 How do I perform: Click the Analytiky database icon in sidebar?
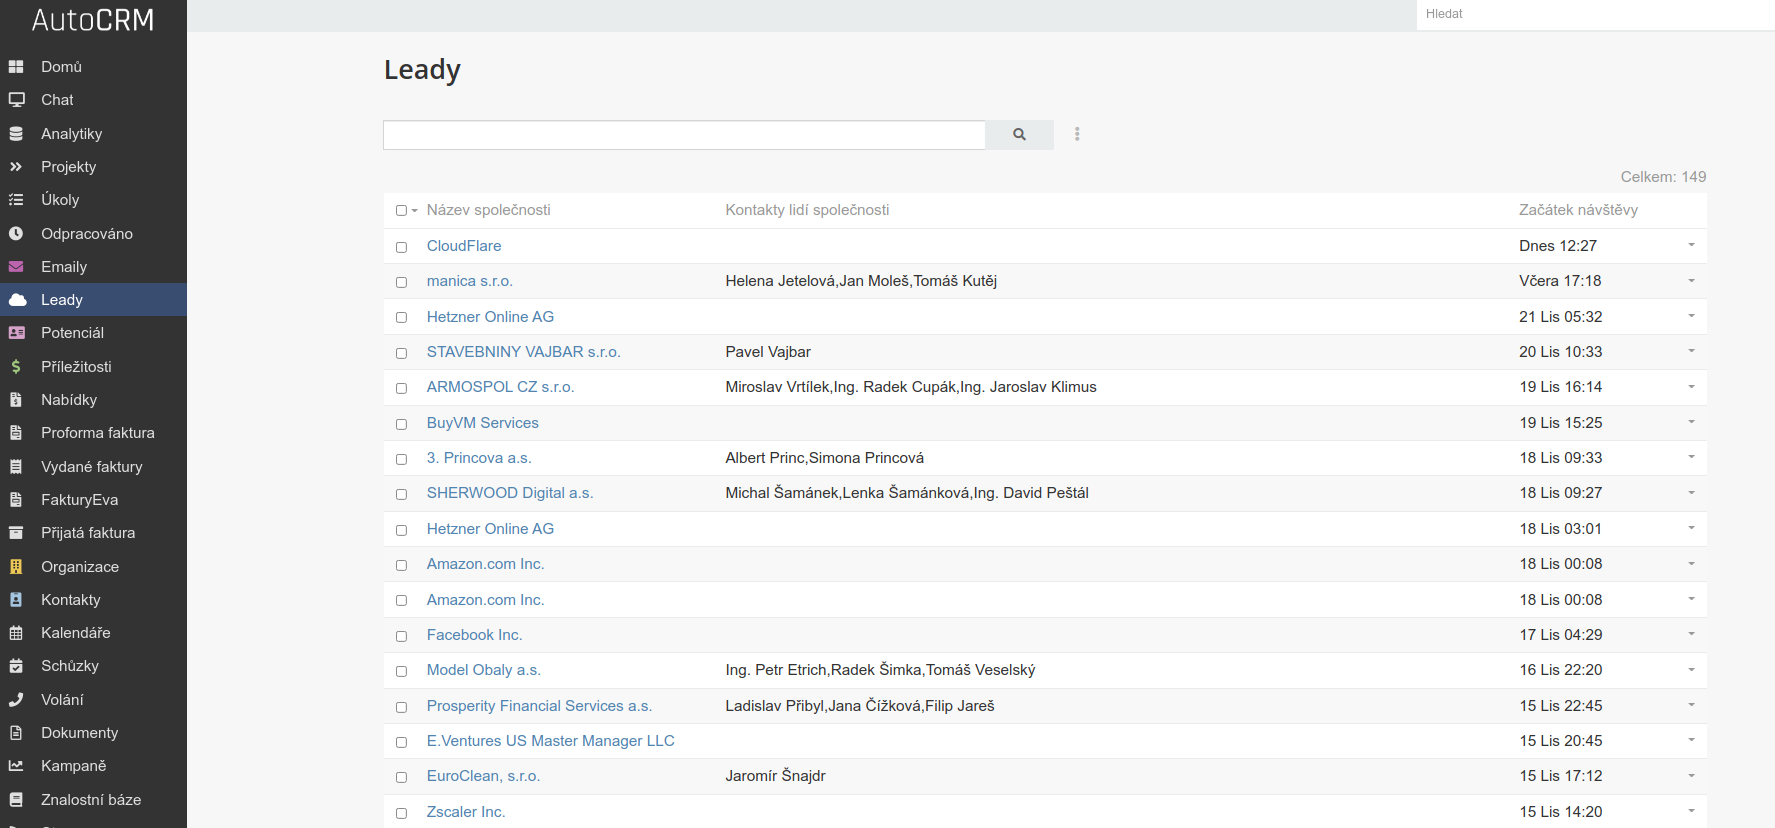coord(16,134)
